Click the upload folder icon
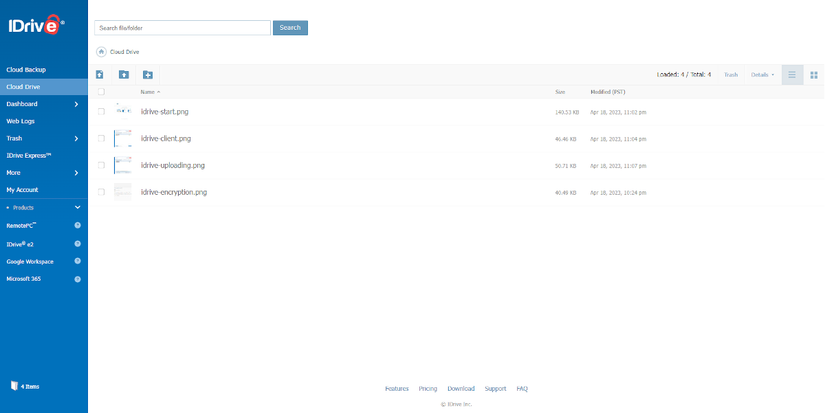This screenshot has height=413, width=825. click(x=124, y=75)
